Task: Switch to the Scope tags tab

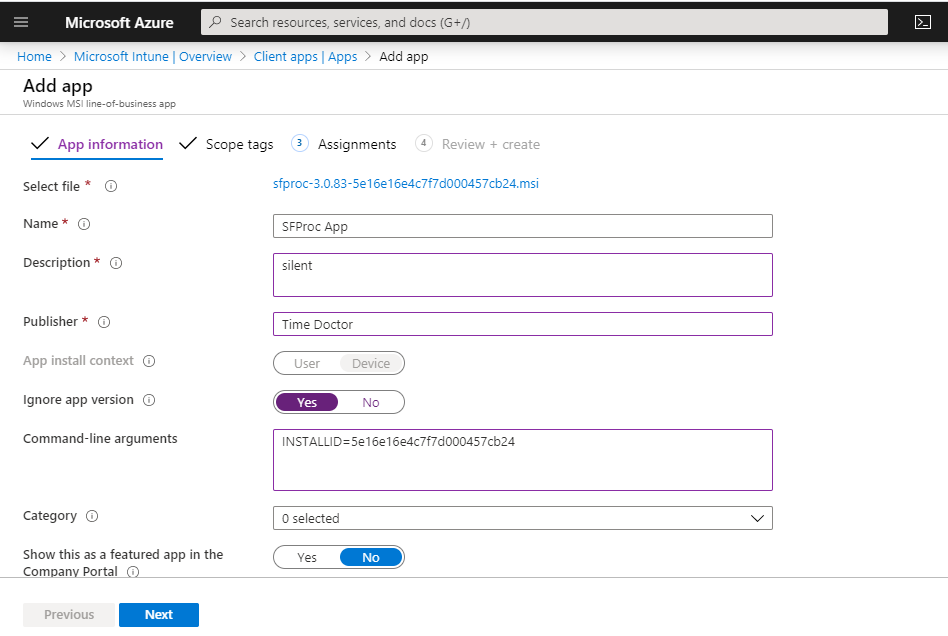Action: coord(227,144)
